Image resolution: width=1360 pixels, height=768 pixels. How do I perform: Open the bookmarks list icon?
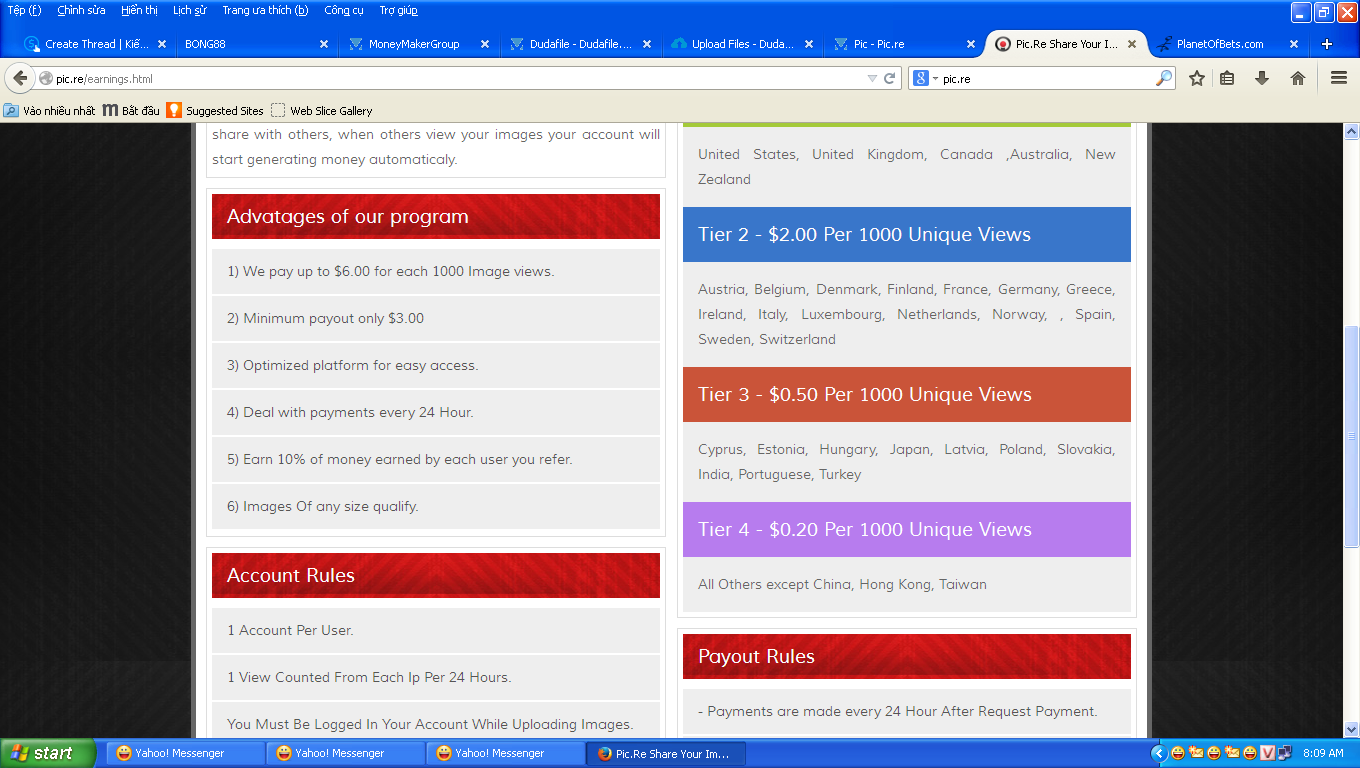click(1227, 78)
